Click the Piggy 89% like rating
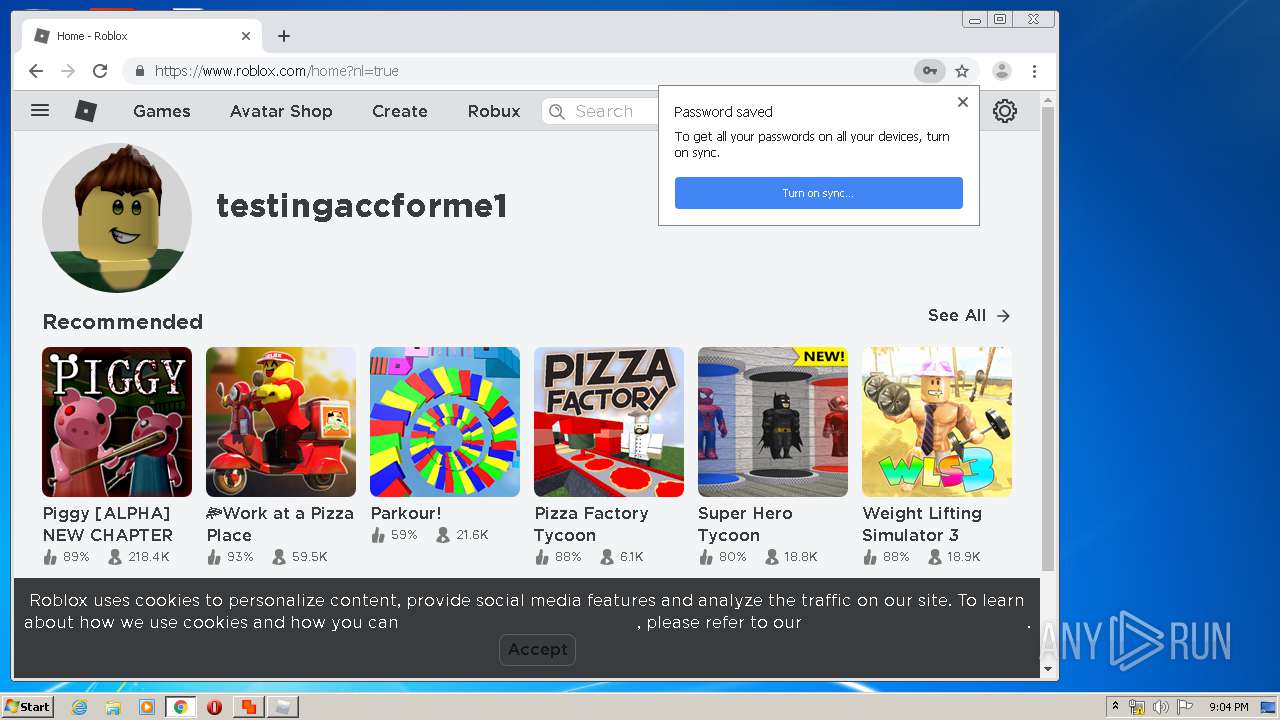 tap(66, 557)
